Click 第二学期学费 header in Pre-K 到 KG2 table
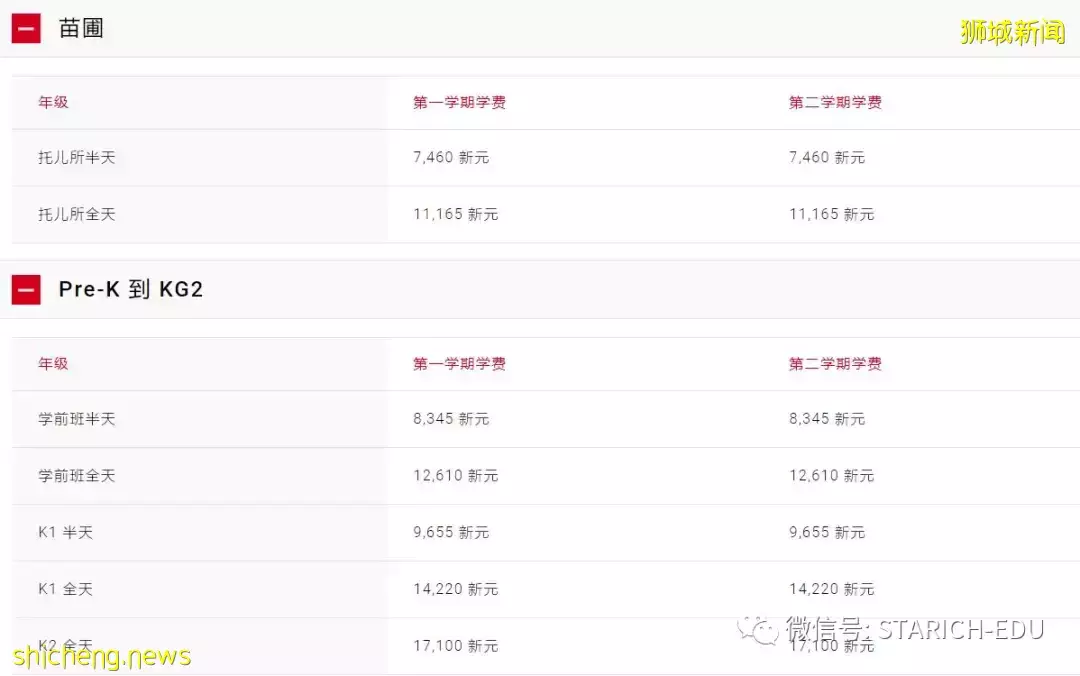1080x676 pixels. pyautogui.click(x=835, y=364)
